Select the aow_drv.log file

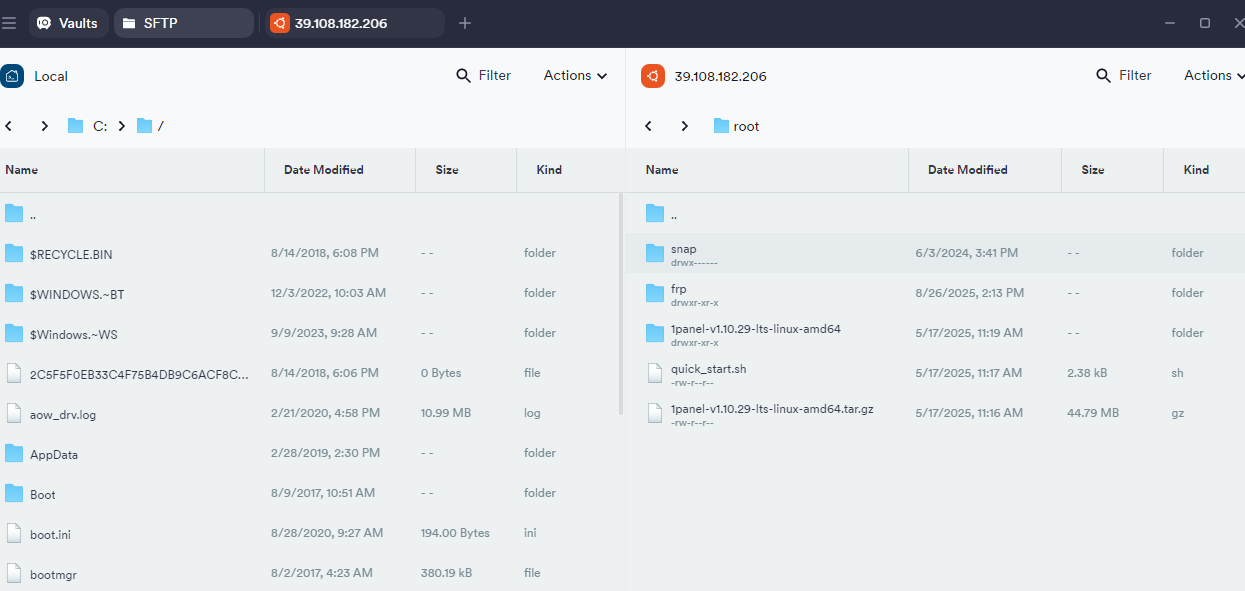pos(63,414)
